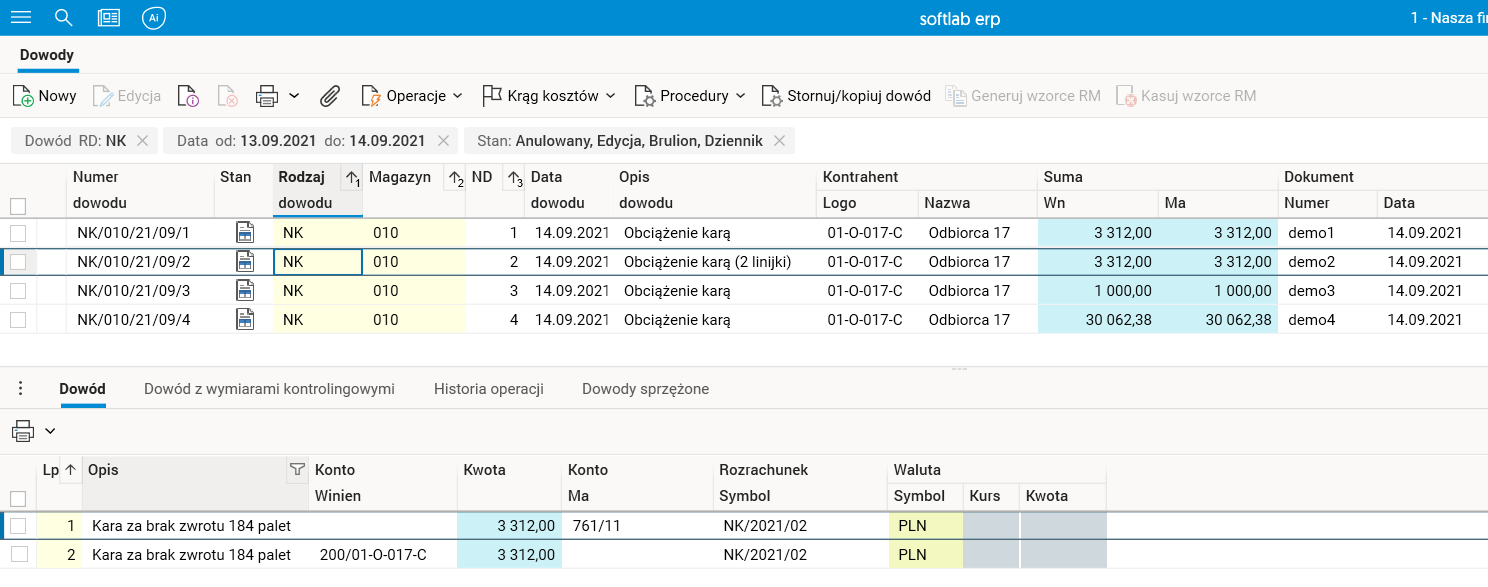The image size is (1488, 587).
Task: Open the Krąg kosztów dropdown
Action: tap(549, 96)
